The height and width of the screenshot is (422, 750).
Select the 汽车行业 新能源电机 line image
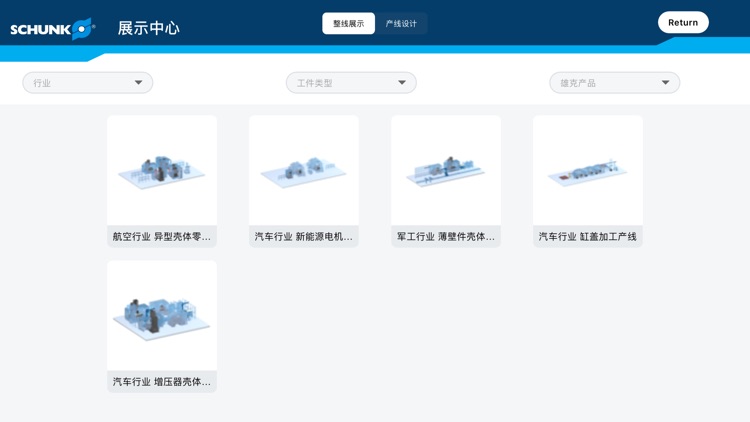coord(304,170)
